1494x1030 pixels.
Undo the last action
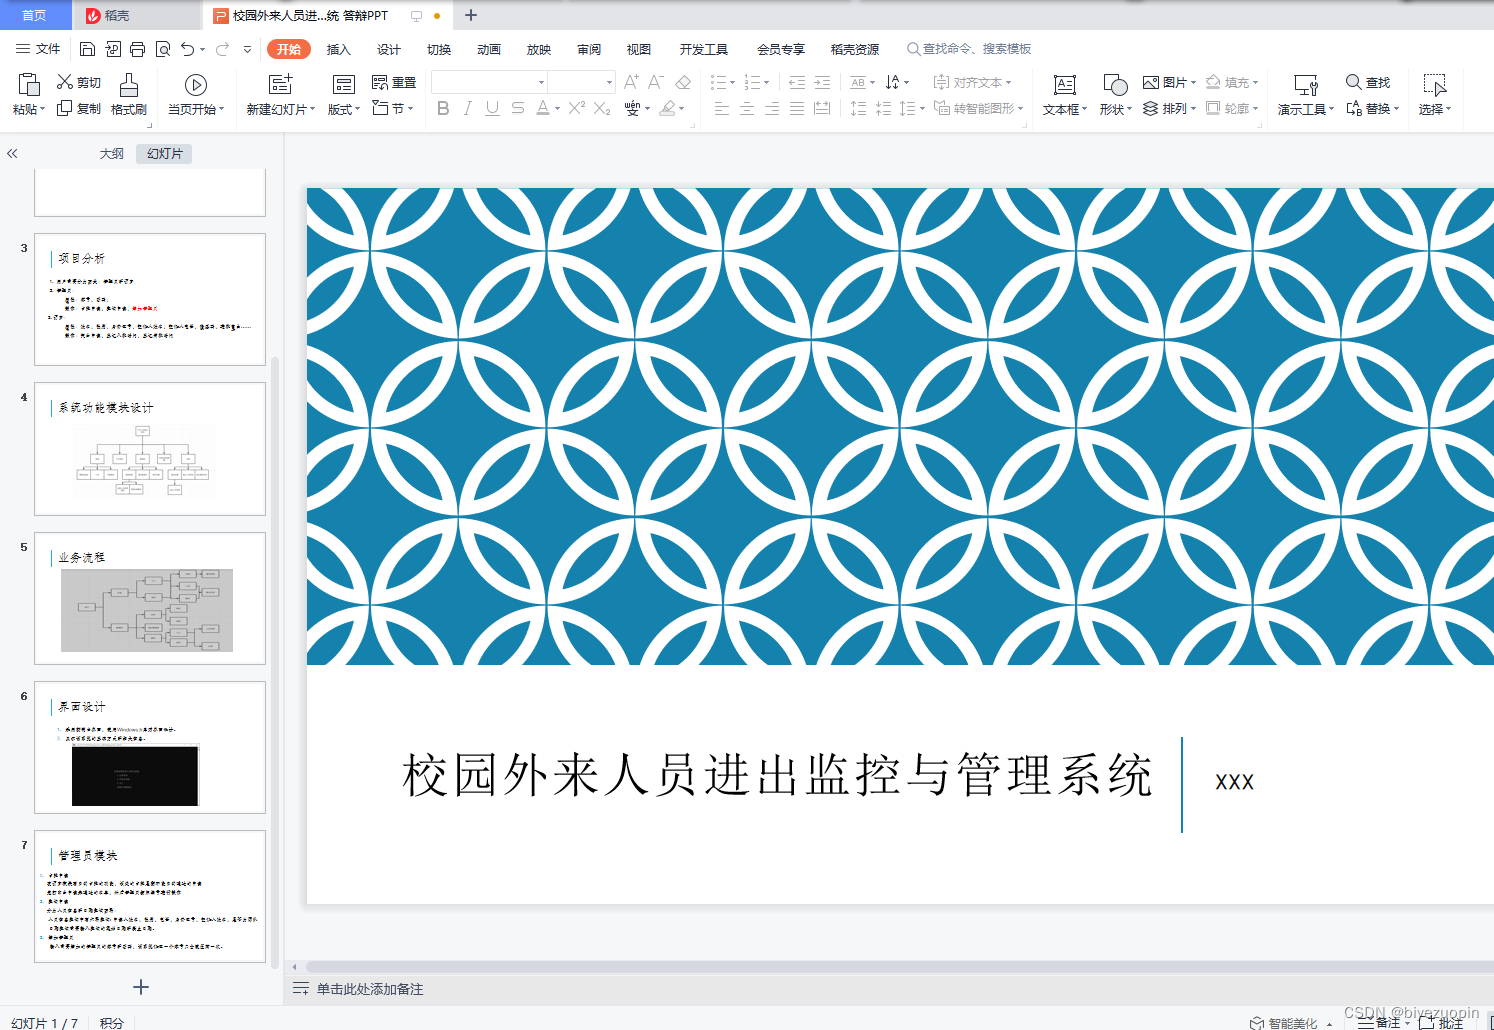pyautogui.click(x=187, y=49)
